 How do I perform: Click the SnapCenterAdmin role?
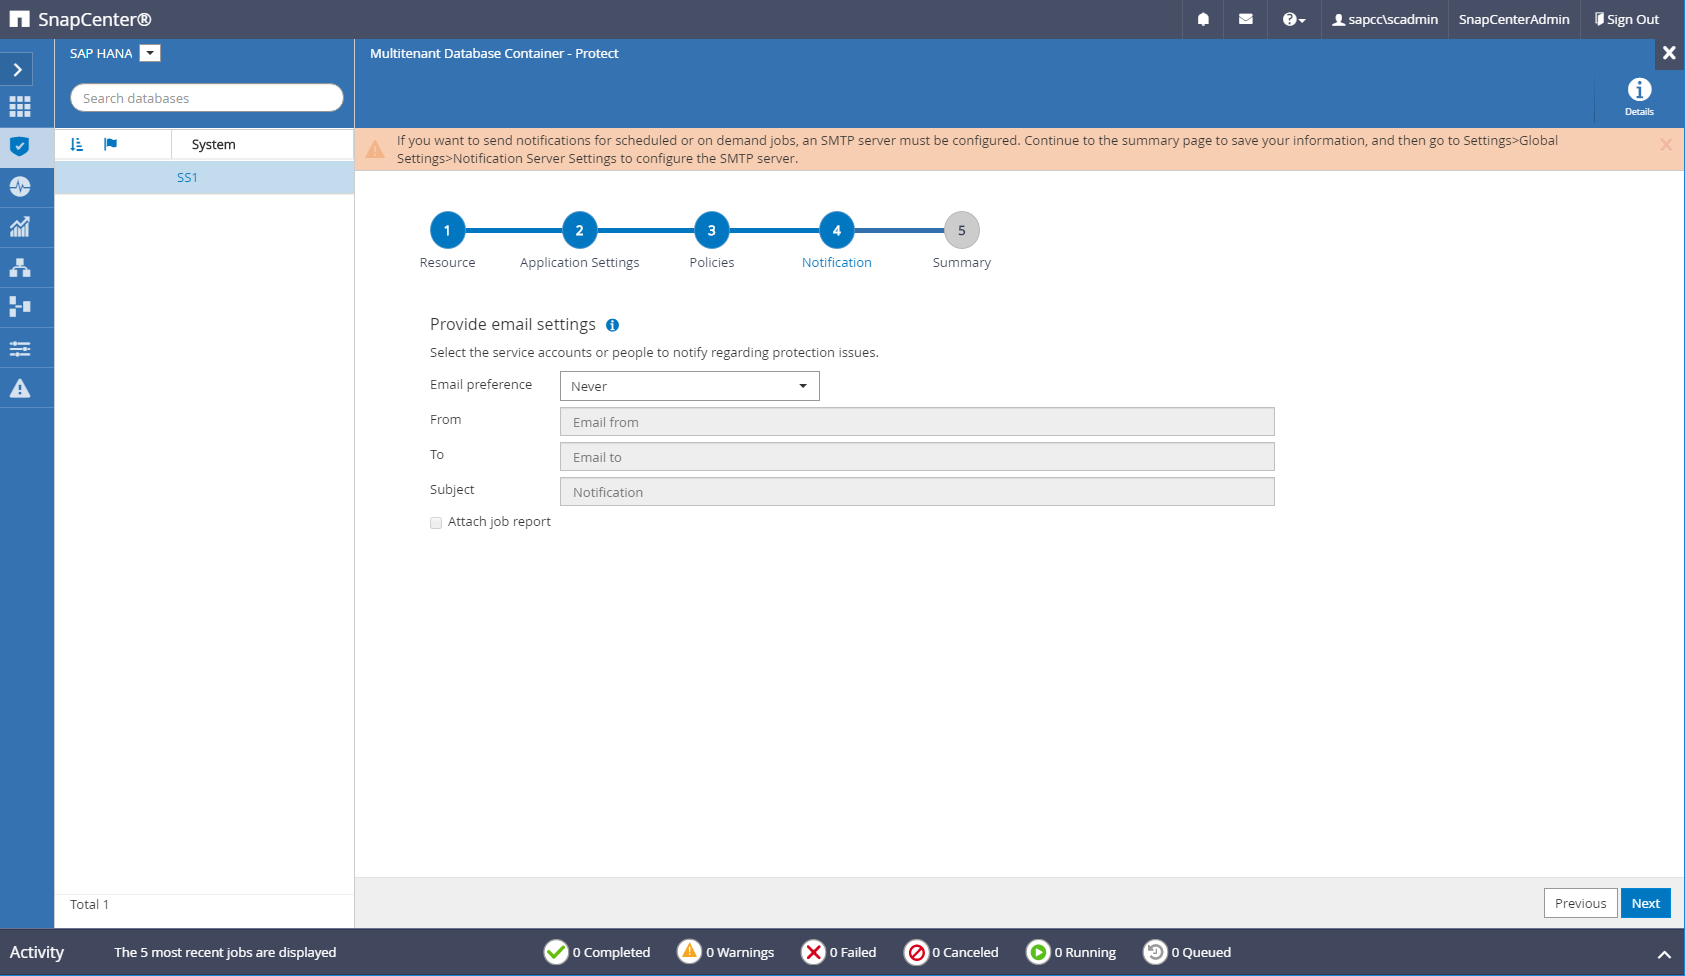point(1514,19)
